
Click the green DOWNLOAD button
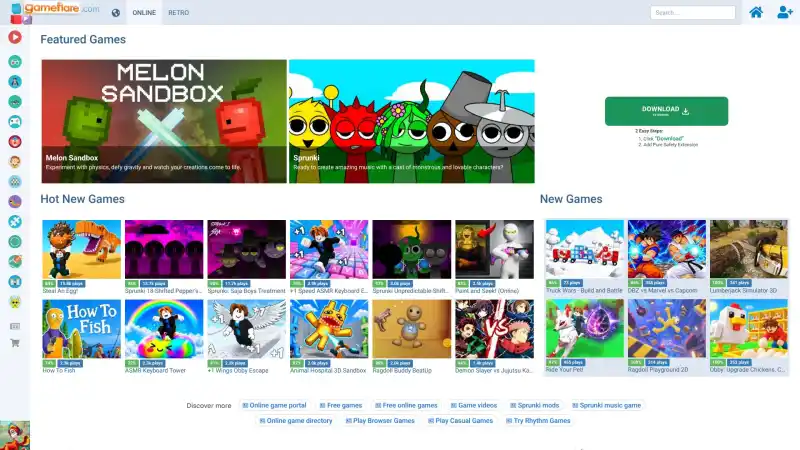(x=666, y=111)
